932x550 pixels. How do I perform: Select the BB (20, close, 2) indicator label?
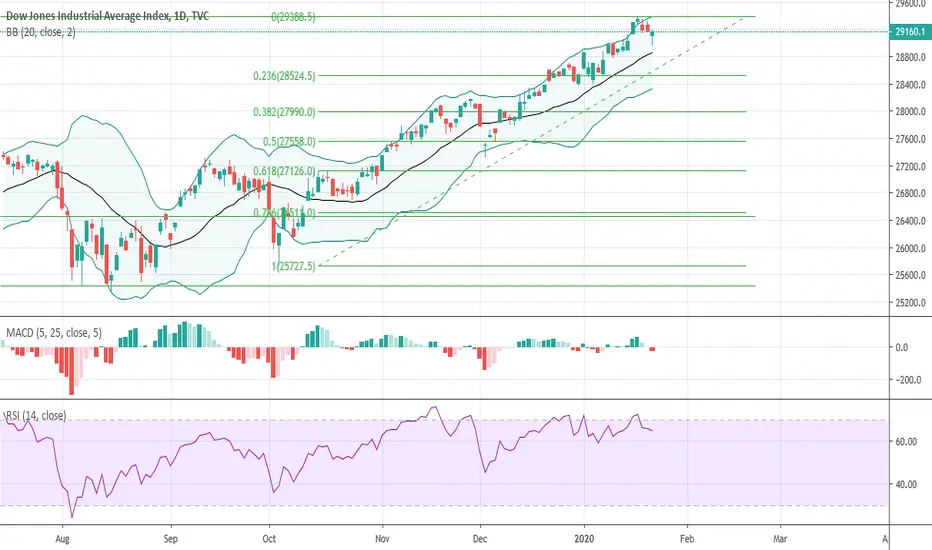[41, 32]
